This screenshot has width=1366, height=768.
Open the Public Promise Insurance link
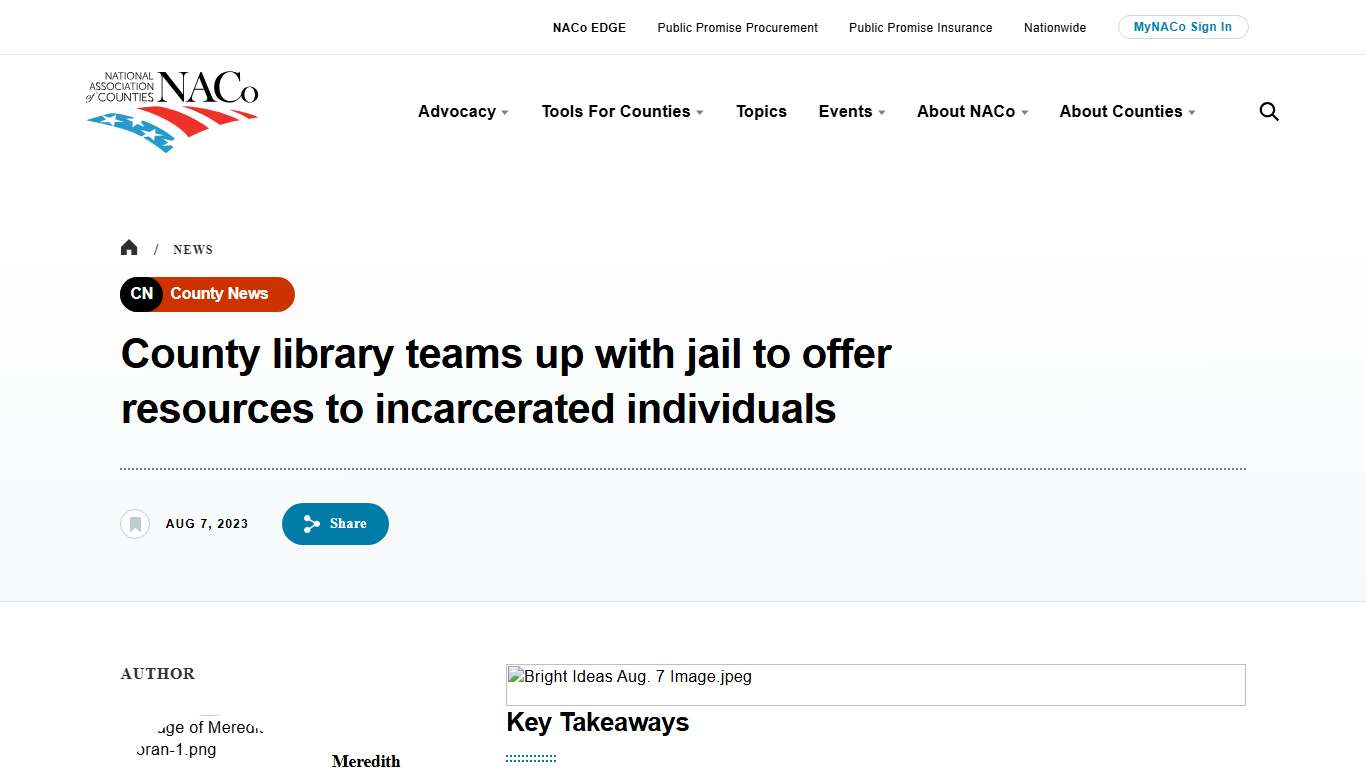click(x=920, y=27)
